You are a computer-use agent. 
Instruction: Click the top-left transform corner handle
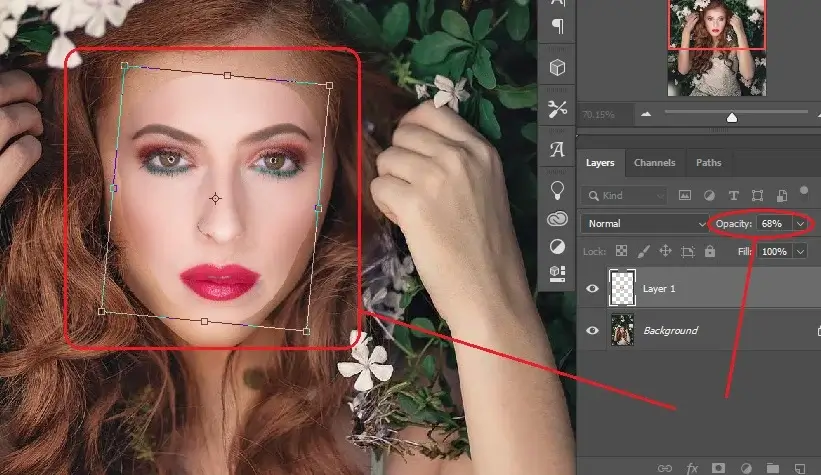tap(124, 65)
